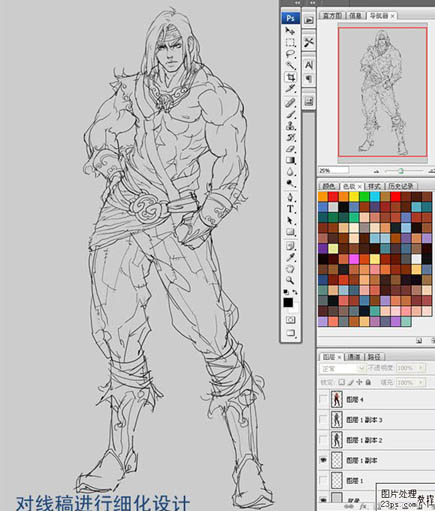Open the layer blend mode dropdown
Image resolution: width=435 pixels, height=511 pixels.
(343, 368)
